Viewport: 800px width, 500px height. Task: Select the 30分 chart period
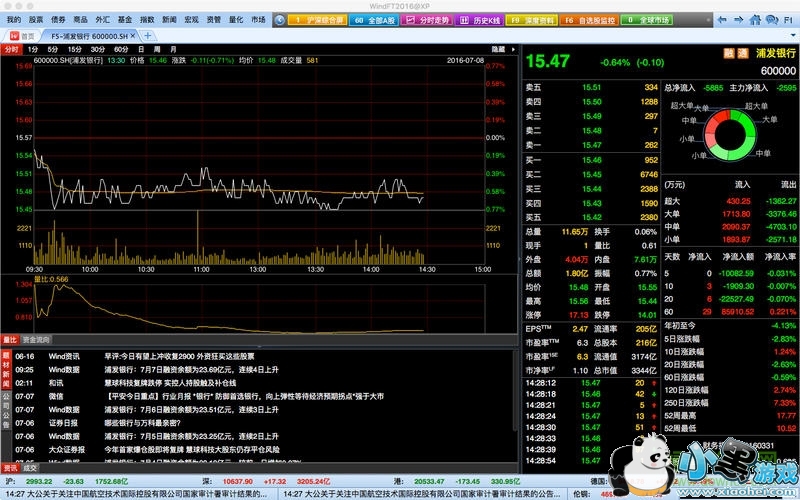click(98, 49)
